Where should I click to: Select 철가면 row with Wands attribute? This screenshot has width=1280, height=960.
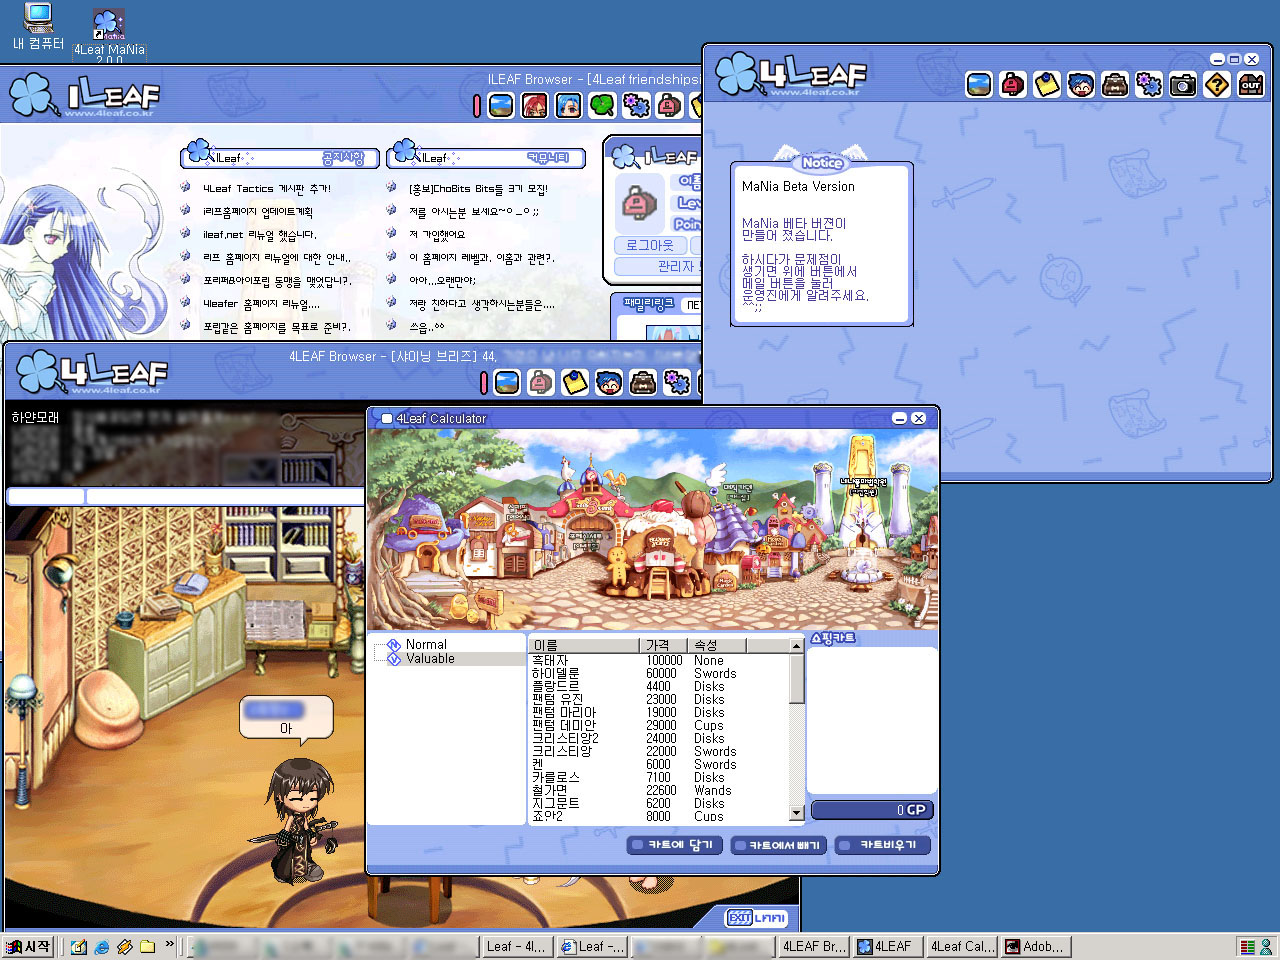659,791
